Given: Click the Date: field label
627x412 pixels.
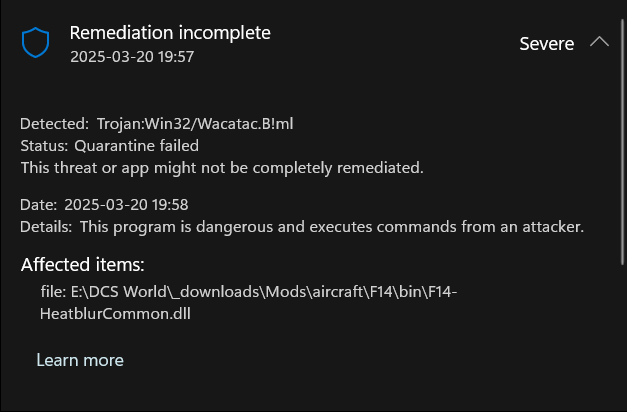Looking at the screenshot, I should (x=38, y=205).
